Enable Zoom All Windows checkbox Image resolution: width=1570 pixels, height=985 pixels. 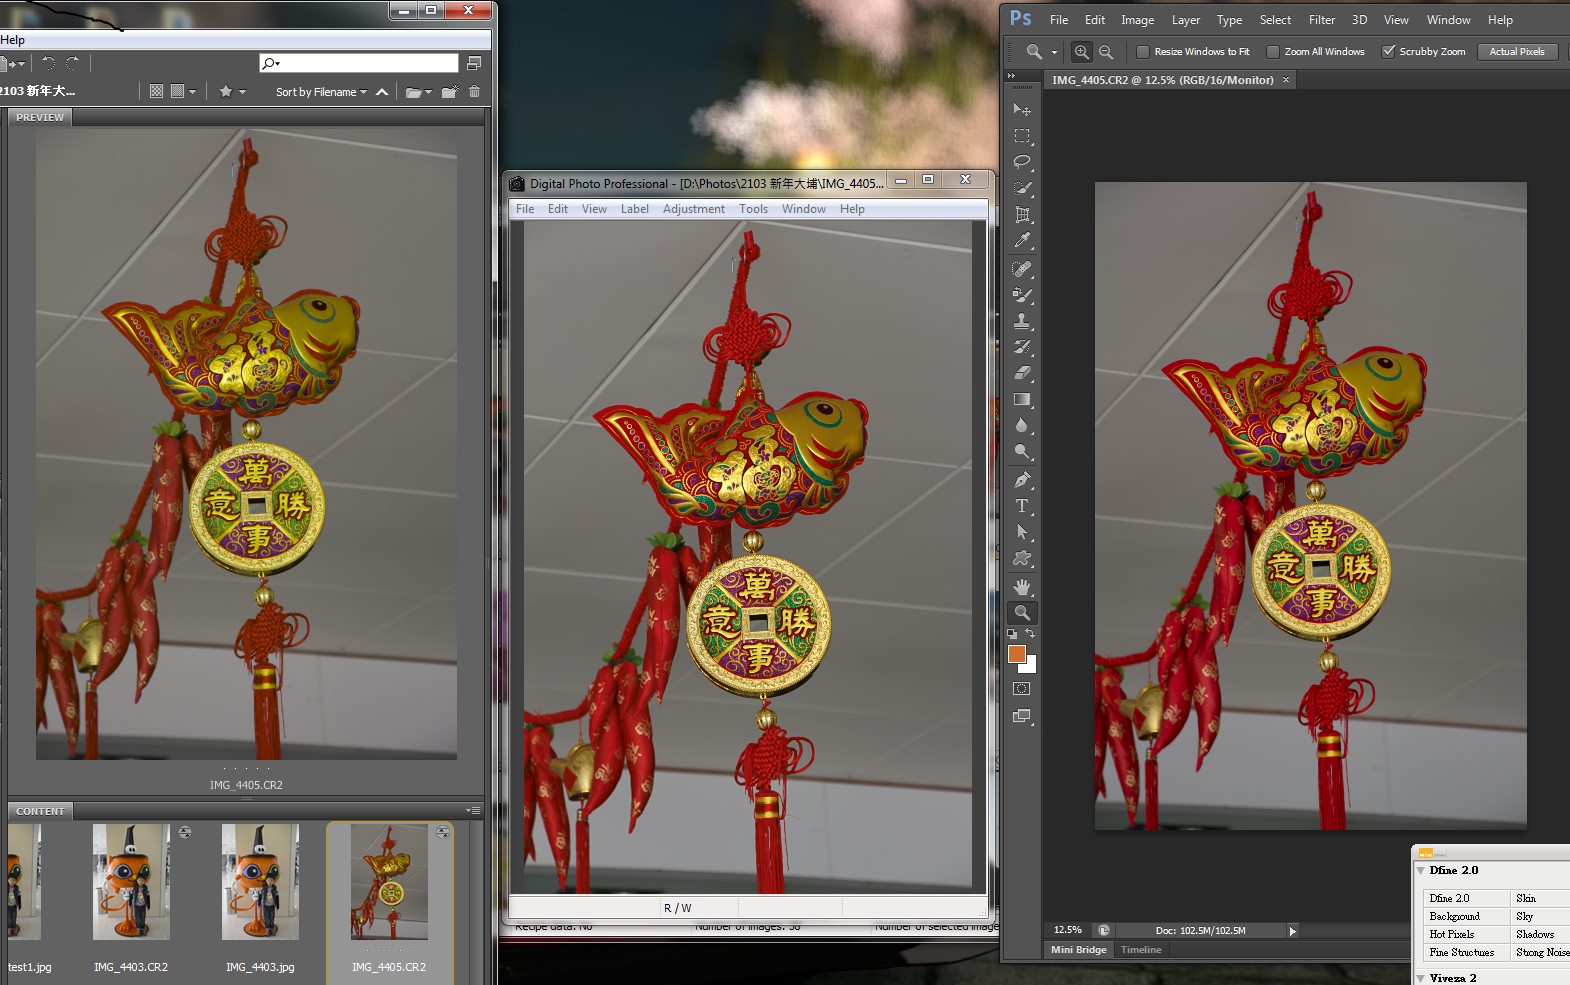coord(1273,52)
